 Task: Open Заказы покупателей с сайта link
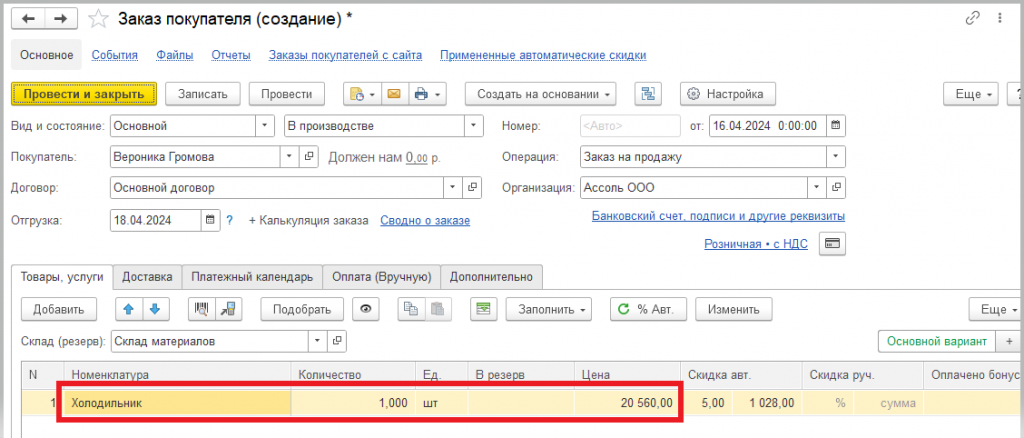coord(345,55)
